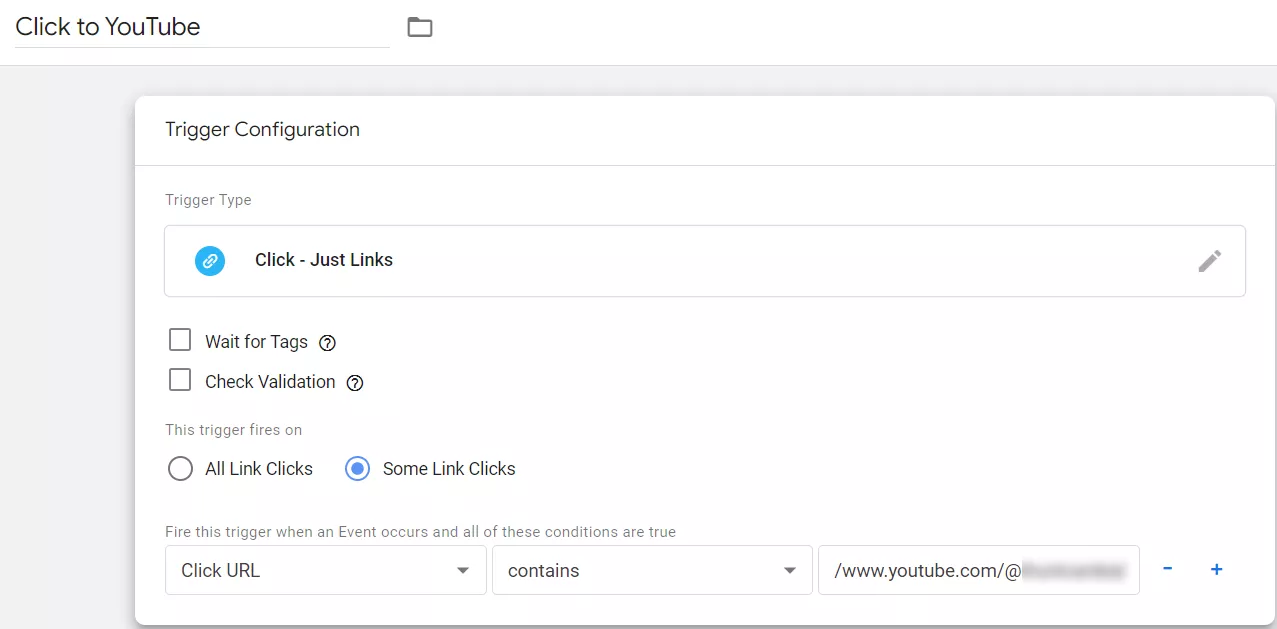
Task: Open the folder icon beside trigger name
Action: pos(420,28)
